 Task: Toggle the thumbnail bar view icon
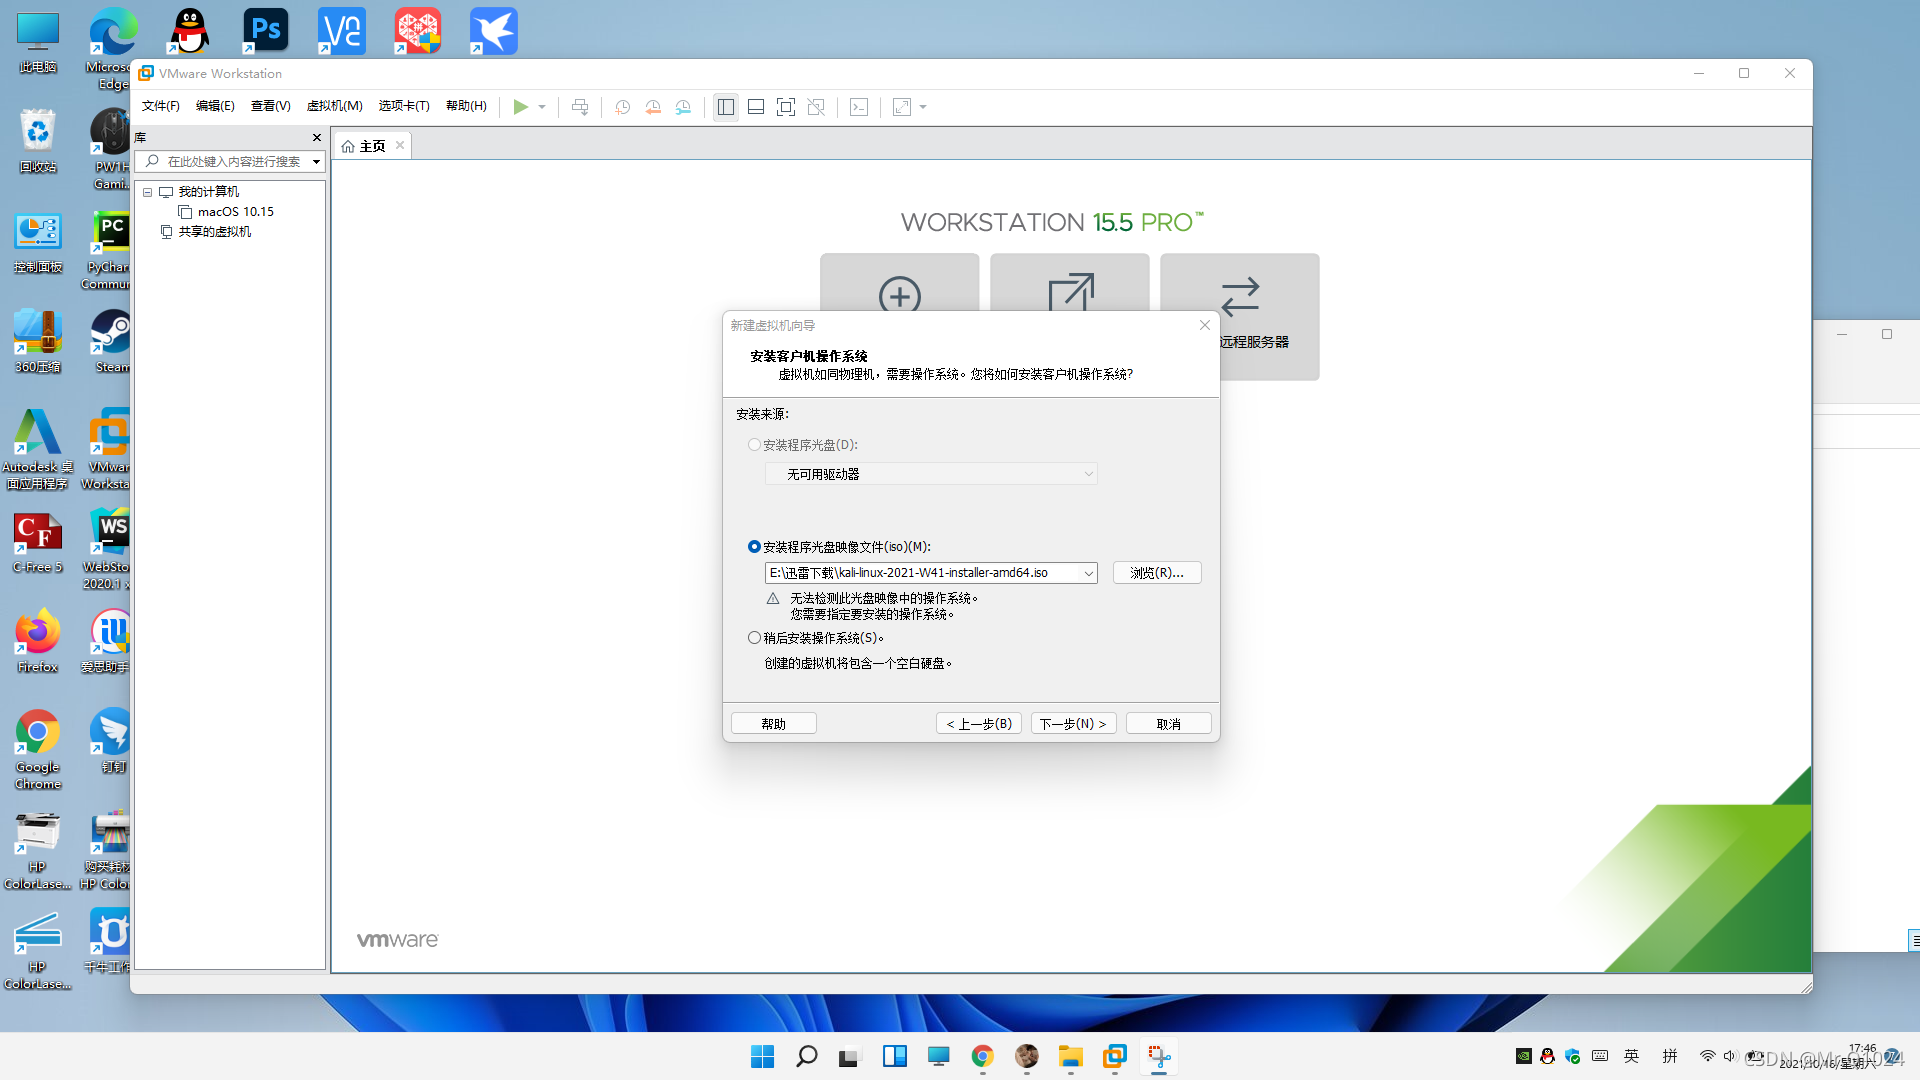756,107
